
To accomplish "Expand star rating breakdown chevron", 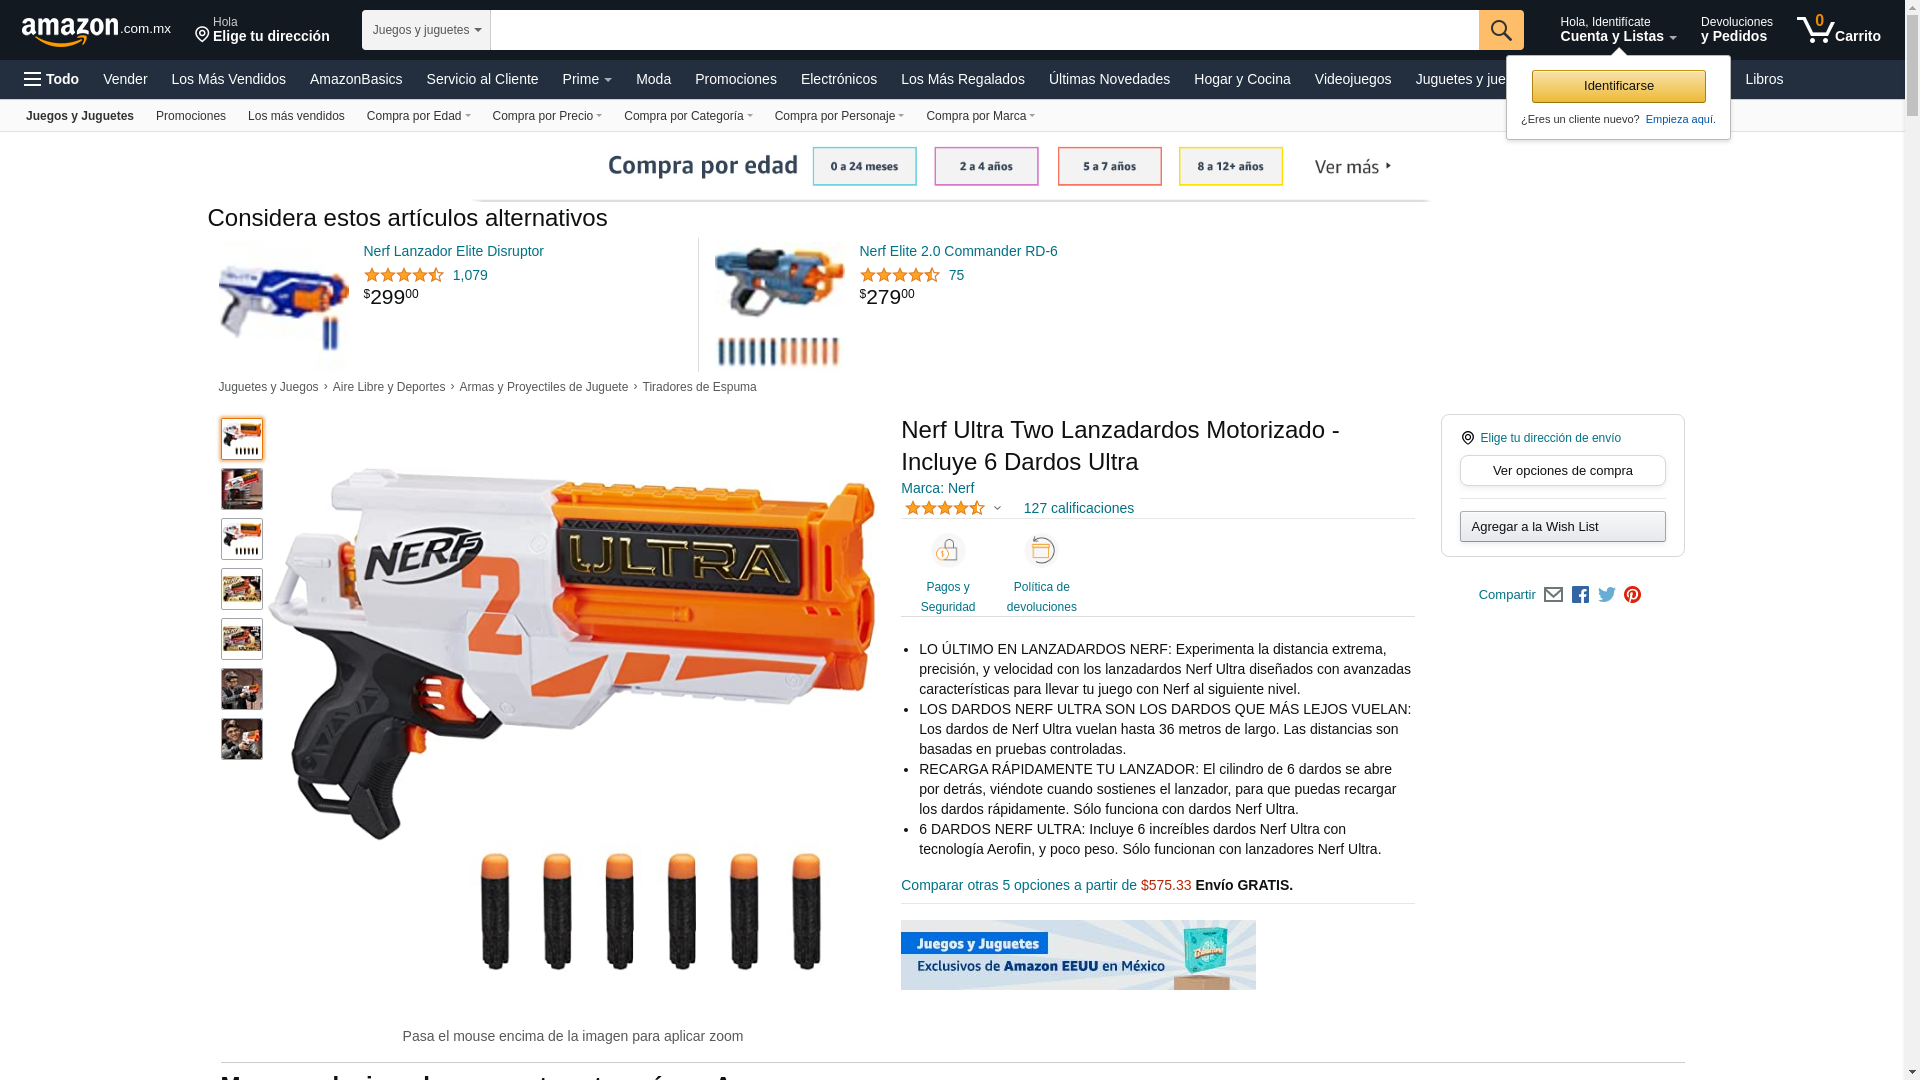I will coord(997,509).
